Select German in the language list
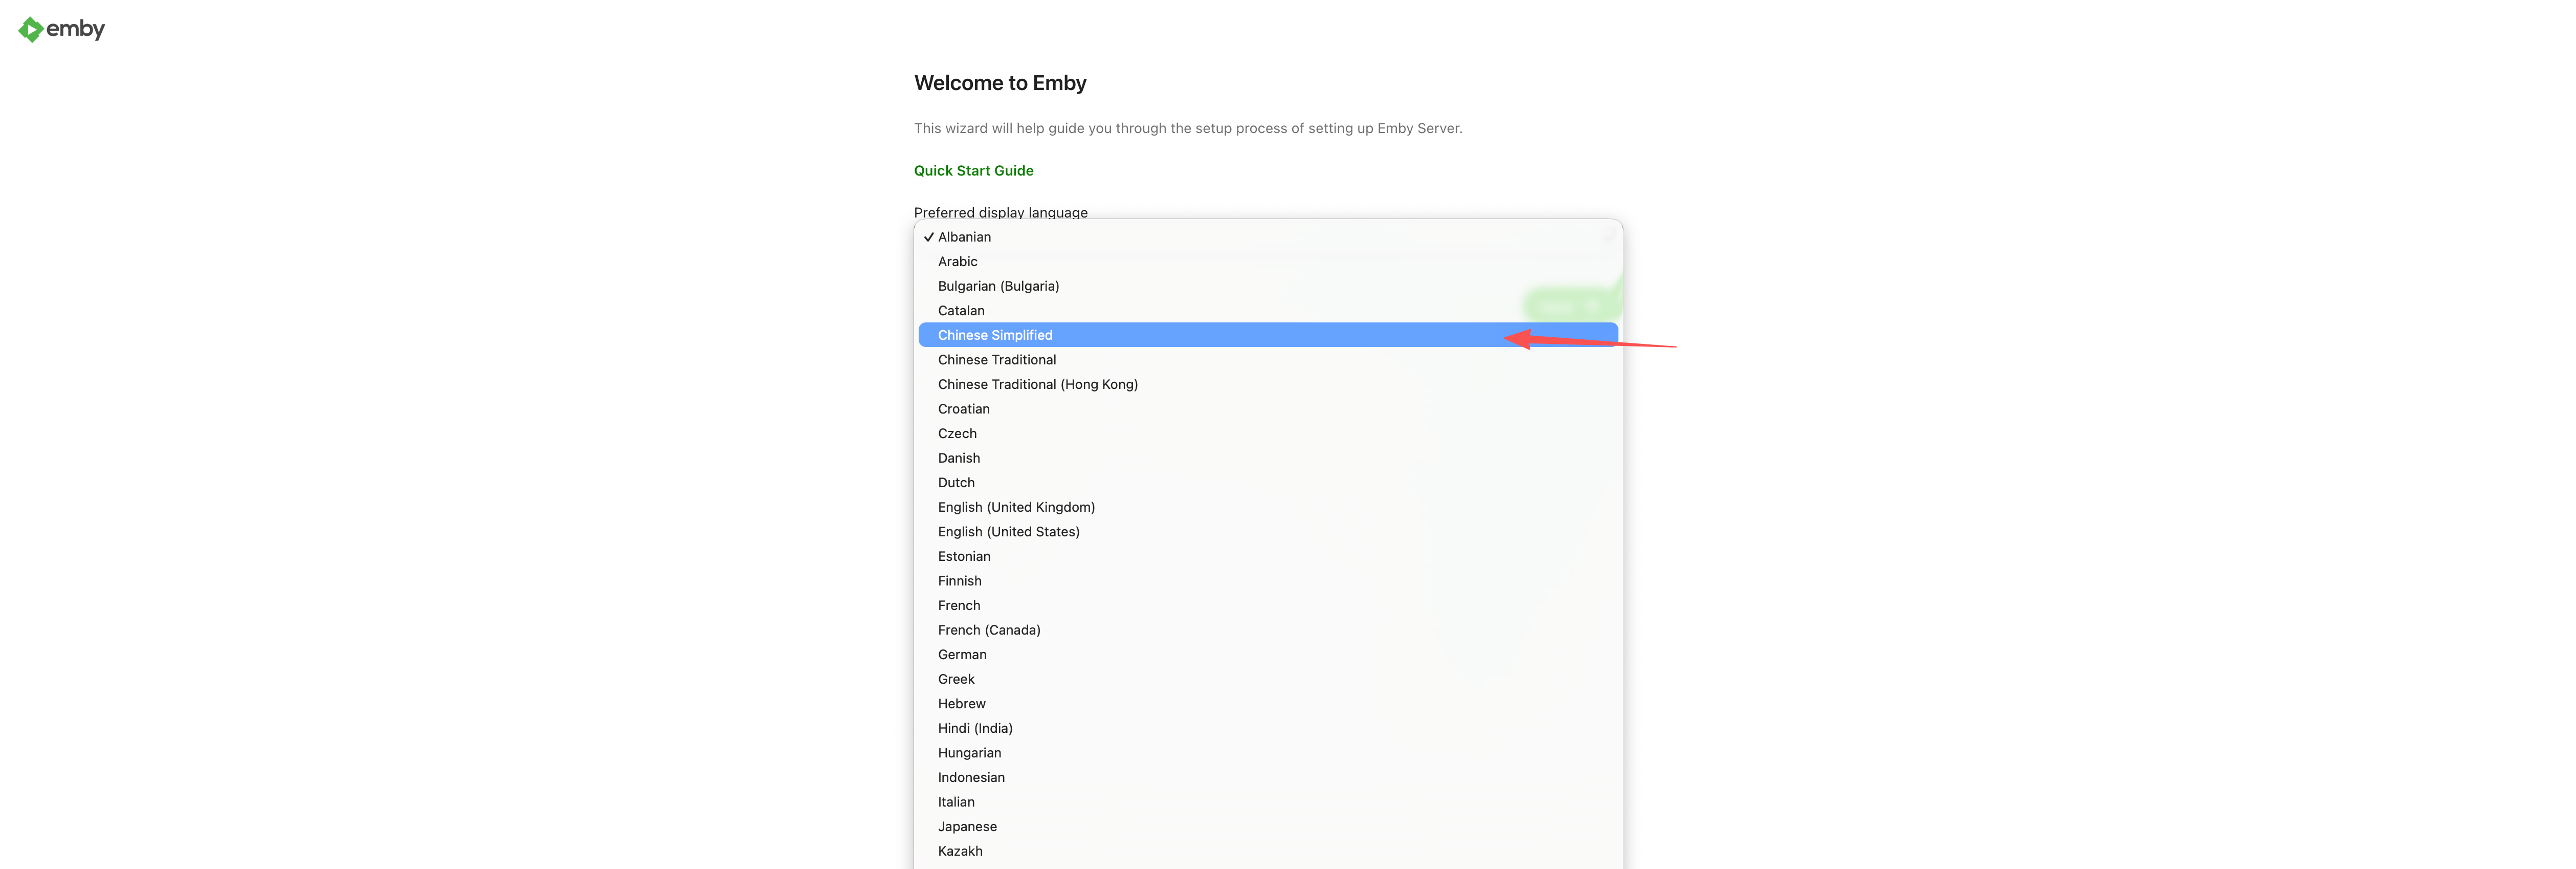The image size is (2576, 869). pos(962,655)
